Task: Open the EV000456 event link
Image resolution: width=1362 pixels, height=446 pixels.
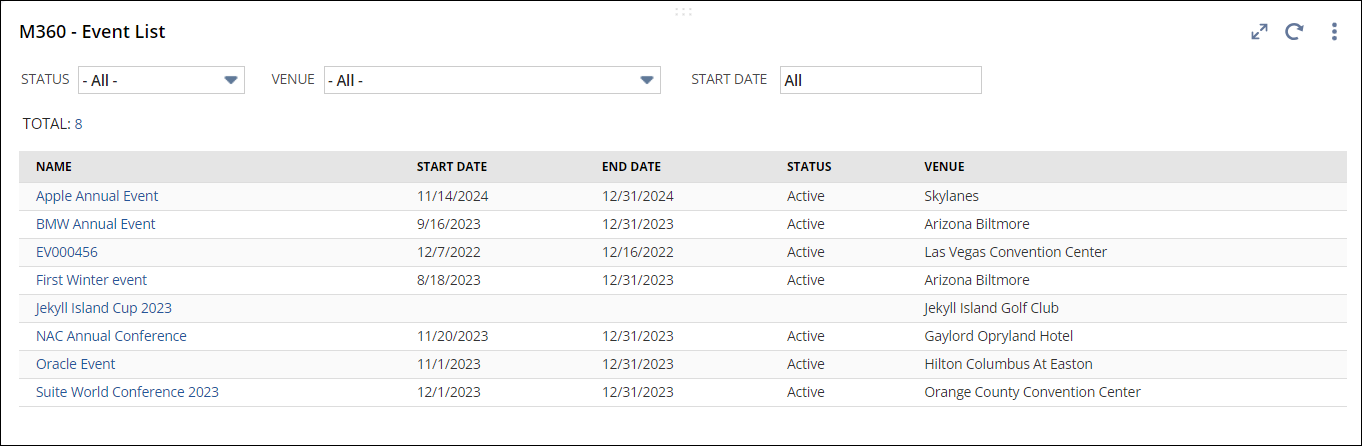Action: tap(67, 252)
